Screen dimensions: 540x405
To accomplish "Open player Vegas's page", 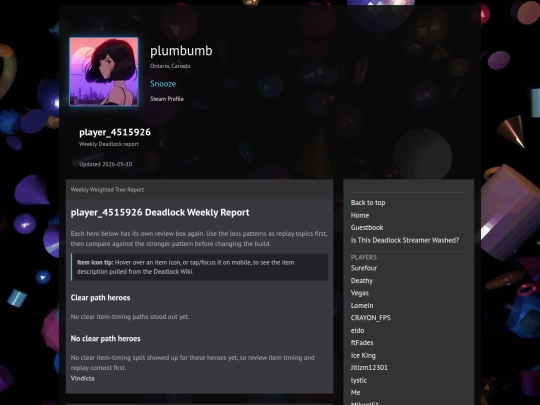I will point(360,293).
